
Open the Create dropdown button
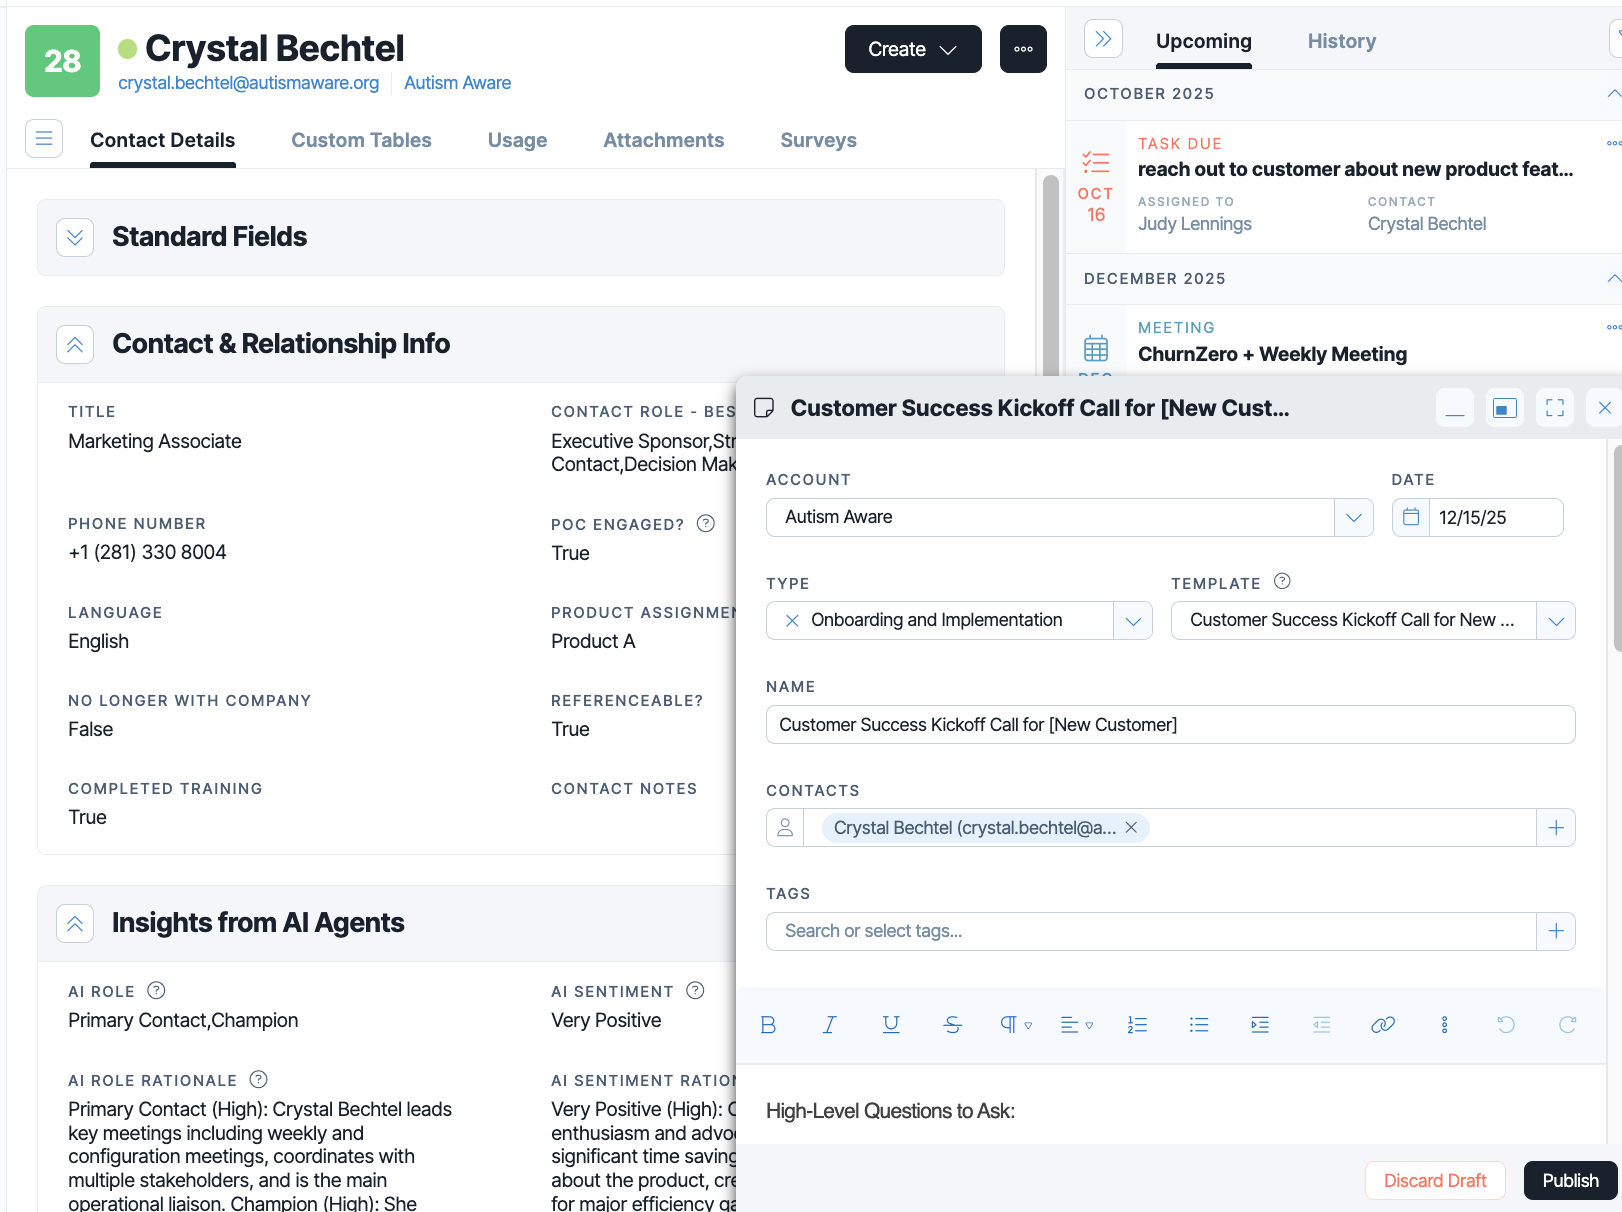click(913, 49)
